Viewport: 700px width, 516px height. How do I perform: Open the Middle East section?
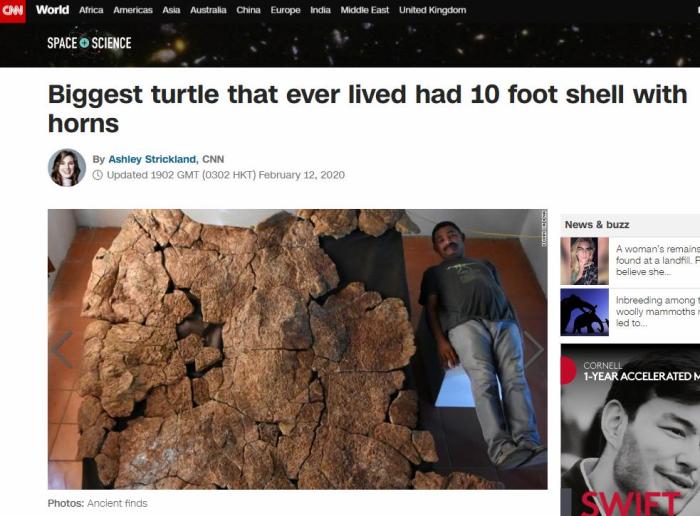pos(365,10)
